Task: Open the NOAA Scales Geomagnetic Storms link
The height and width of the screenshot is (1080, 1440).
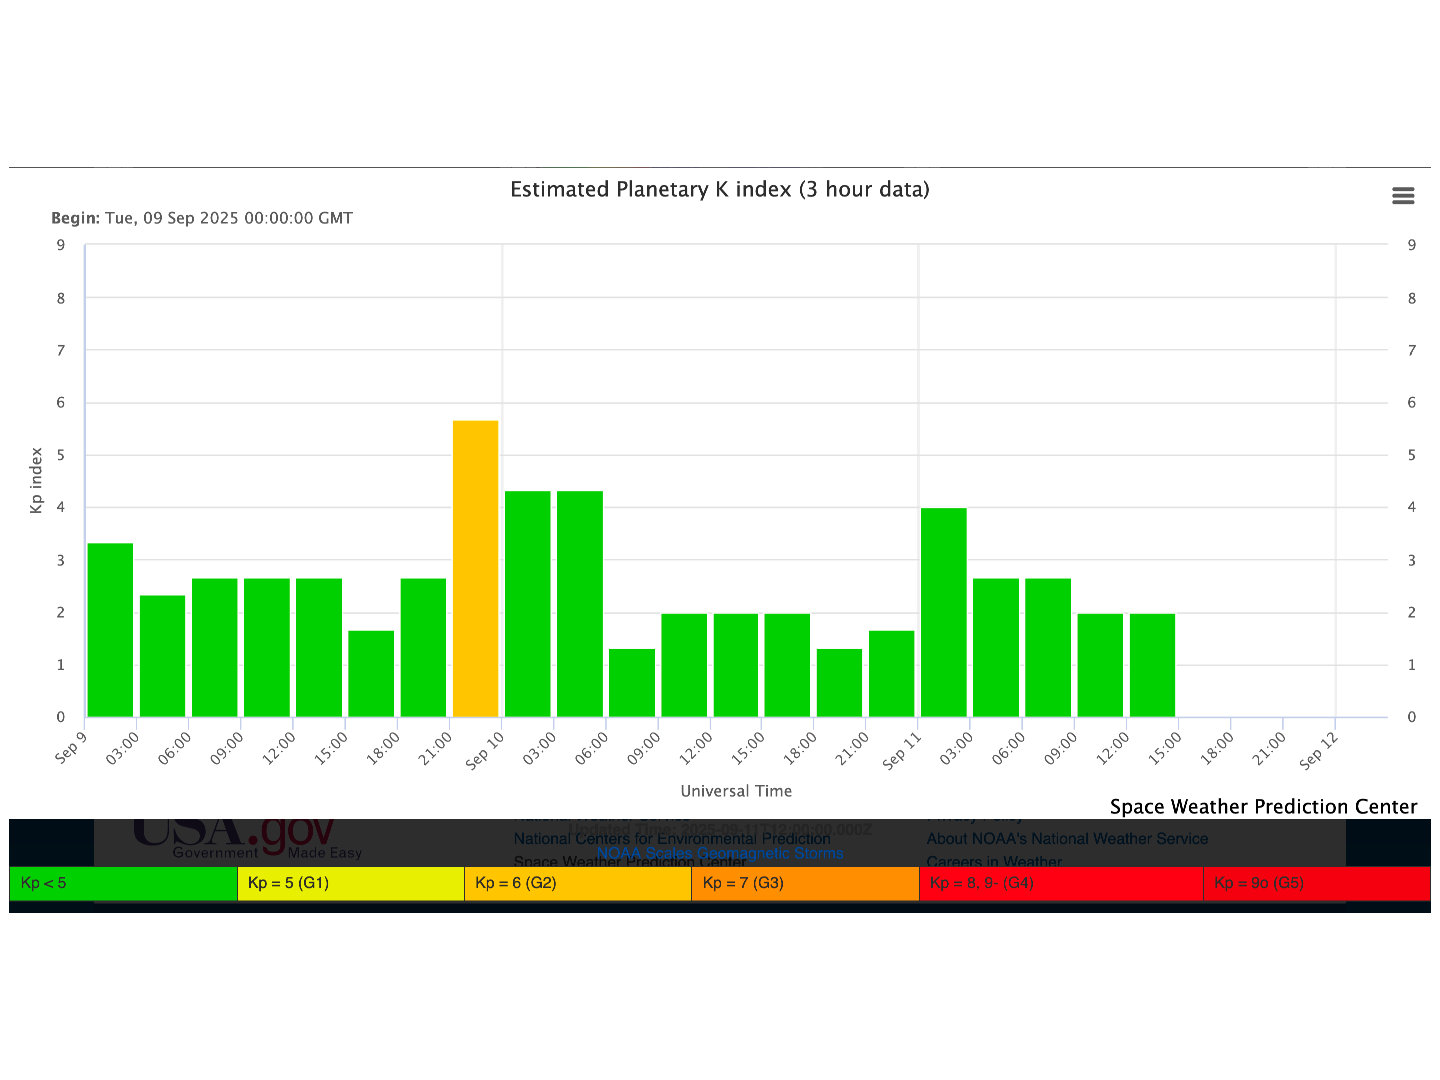Action: (720, 853)
